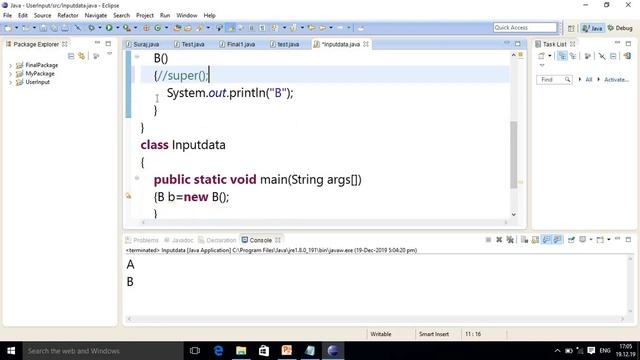This screenshot has height=360, width=640.
Task: Expand the UserInput project
Action: coord(10,82)
